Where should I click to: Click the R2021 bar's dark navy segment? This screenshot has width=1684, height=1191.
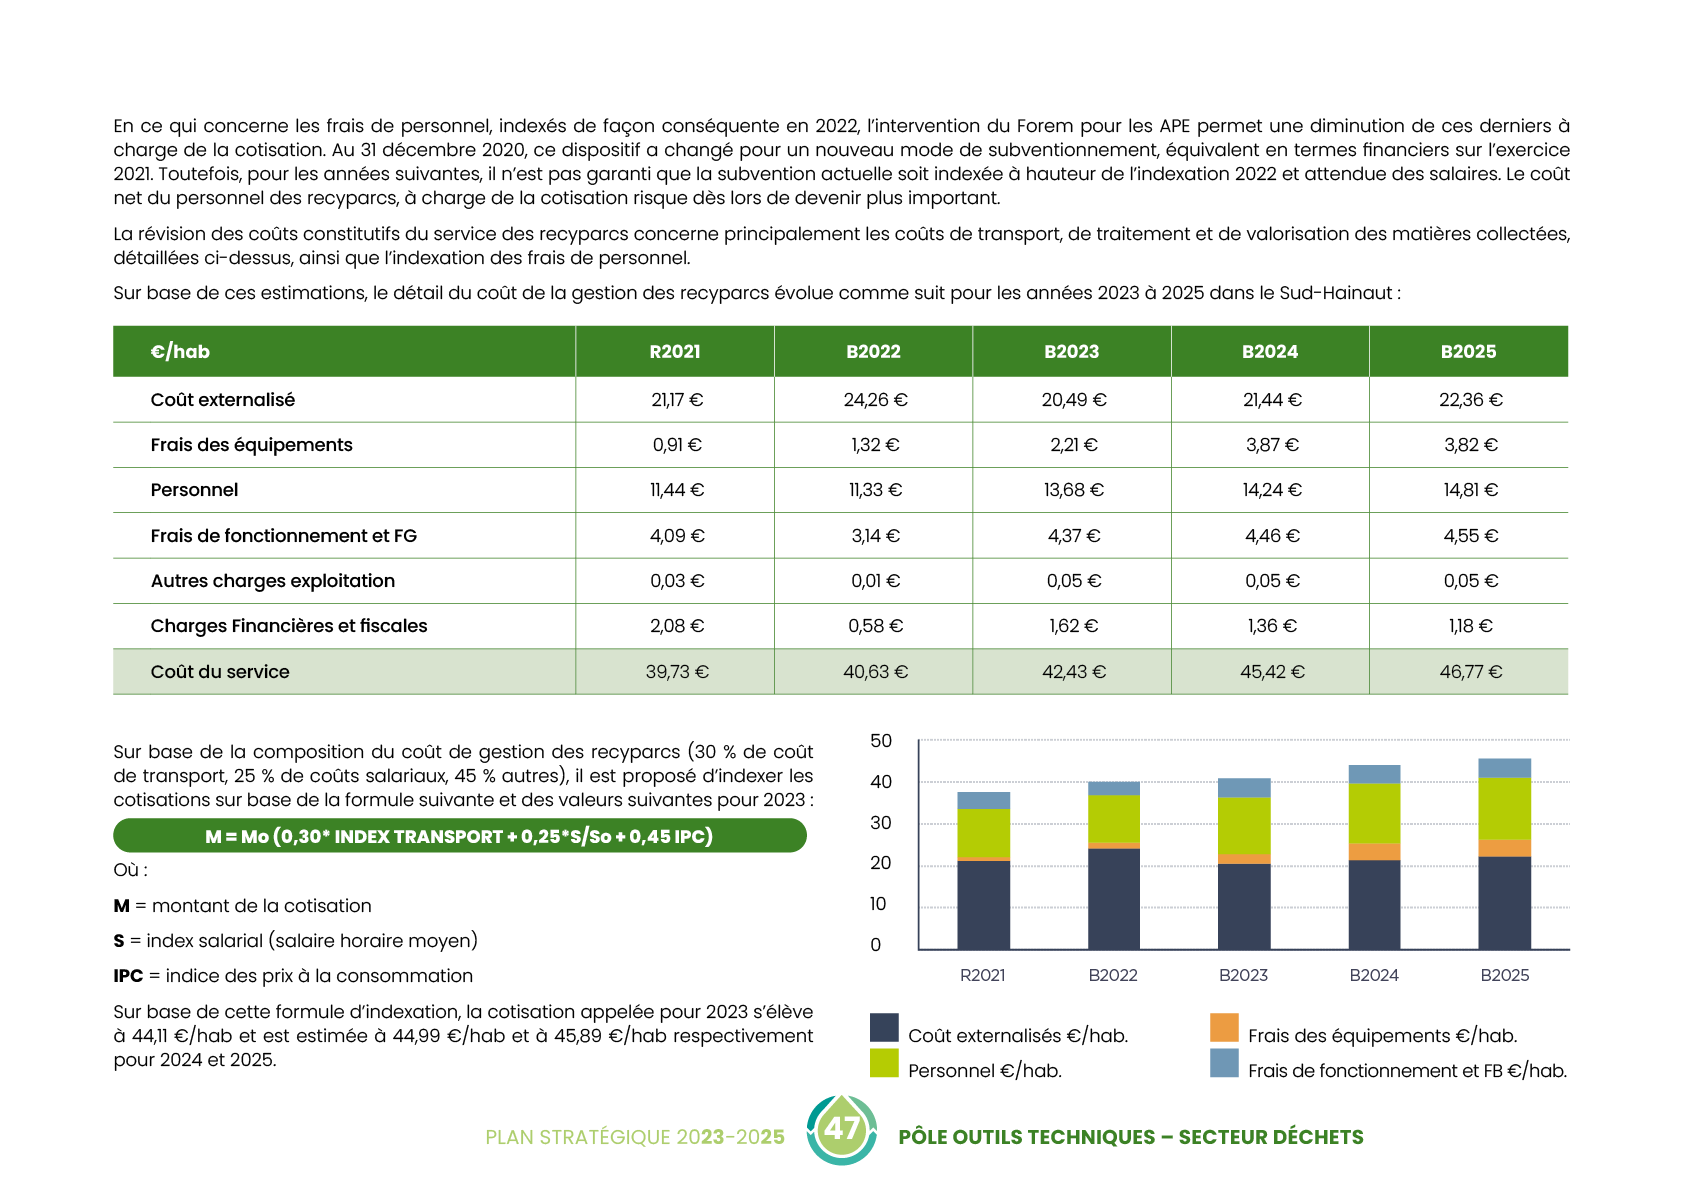pos(983,904)
